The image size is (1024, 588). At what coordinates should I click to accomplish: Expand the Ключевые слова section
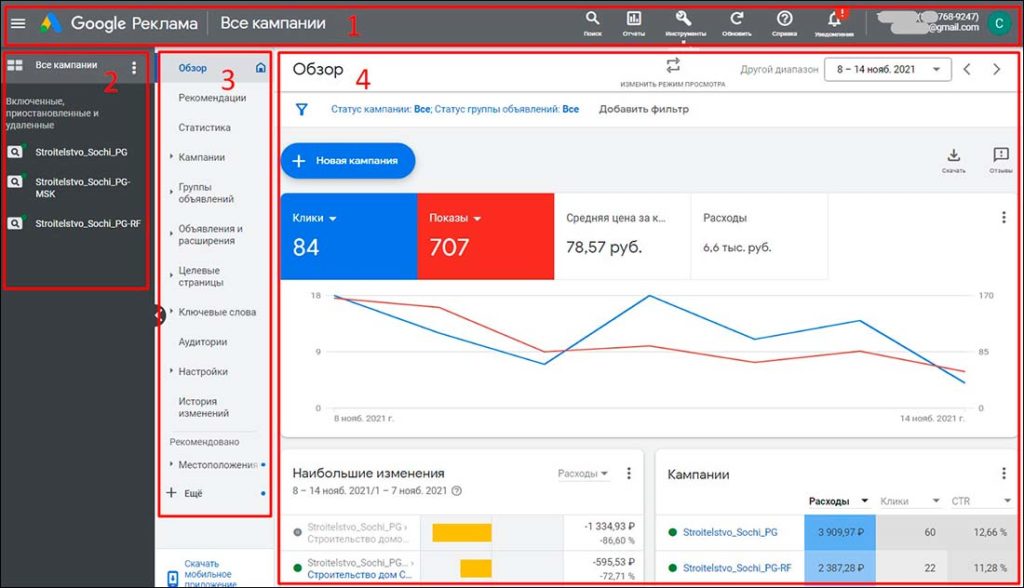pyautogui.click(x=171, y=312)
